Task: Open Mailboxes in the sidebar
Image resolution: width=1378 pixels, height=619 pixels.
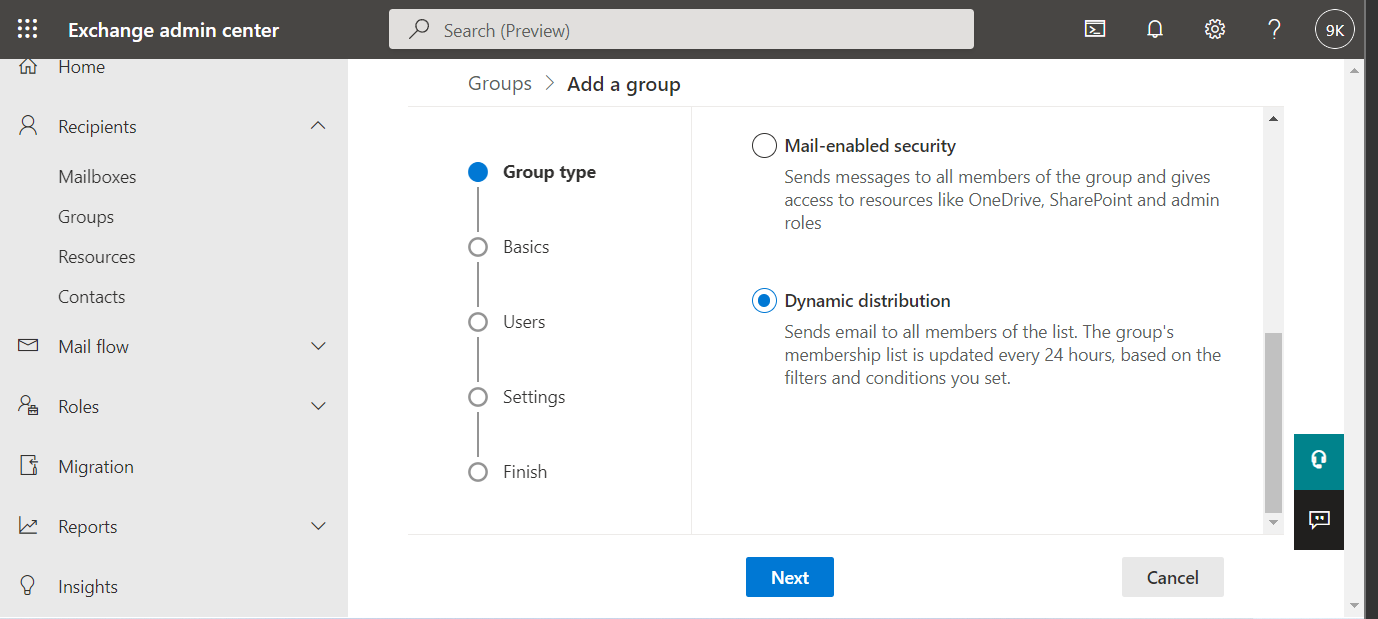Action: (x=97, y=177)
